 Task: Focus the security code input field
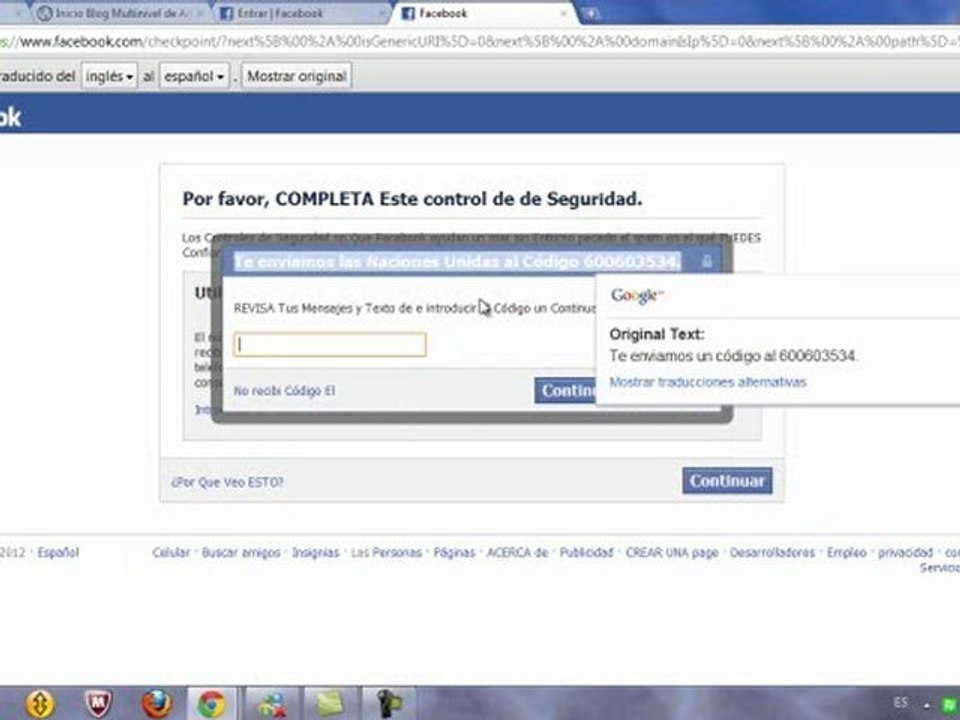coord(329,344)
